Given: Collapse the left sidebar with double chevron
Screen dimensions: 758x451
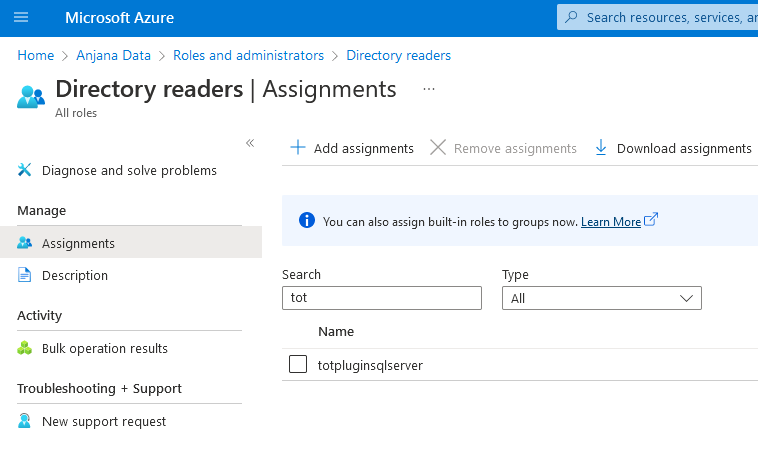Looking at the screenshot, I should (x=250, y=143).
